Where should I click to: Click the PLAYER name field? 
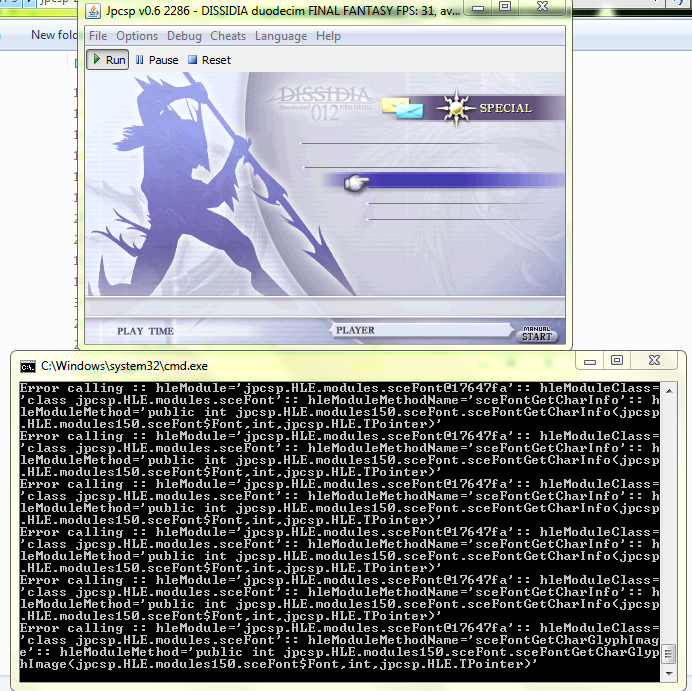pyautogui.click(x=421, y=330)
